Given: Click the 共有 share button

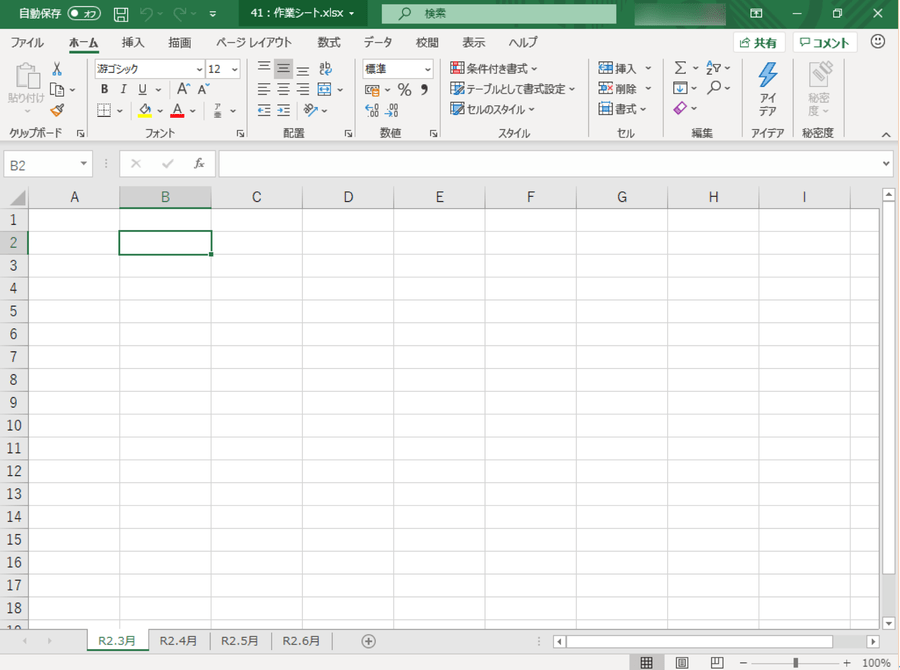Looking at the screenshot, I should (757, 43).
